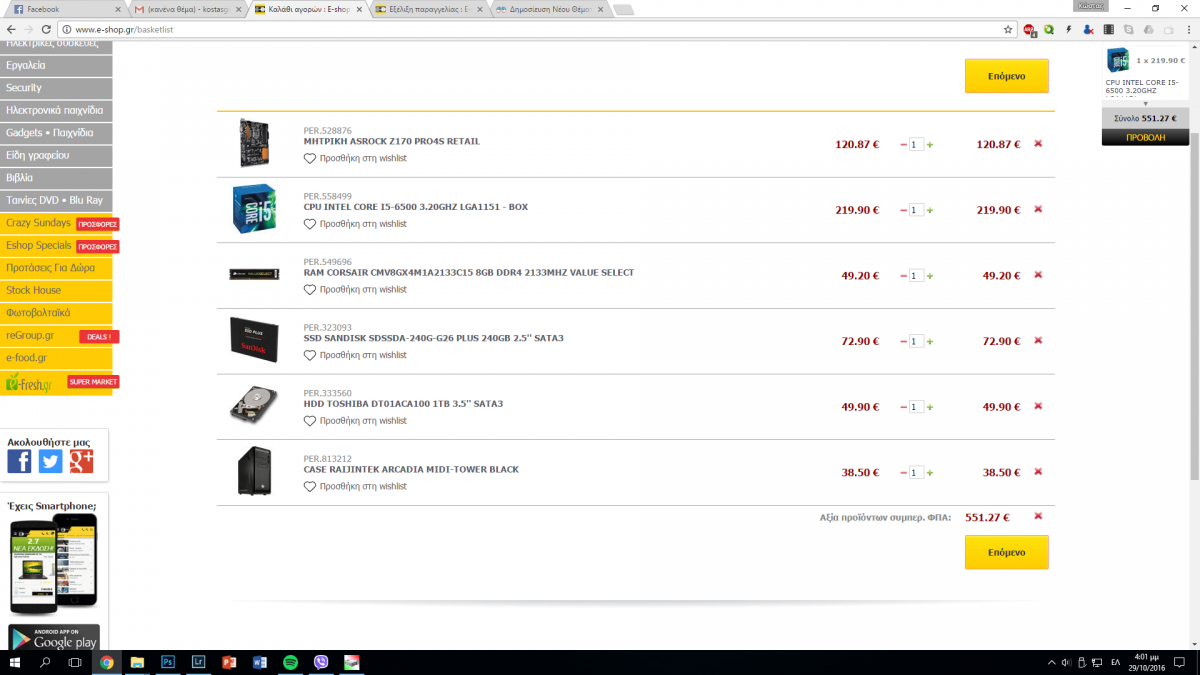Open Spotify from the taskbar

(290, 662)
